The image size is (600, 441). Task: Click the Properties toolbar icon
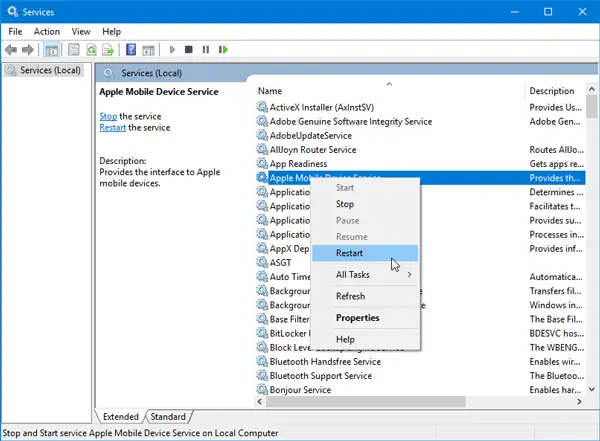73,50
